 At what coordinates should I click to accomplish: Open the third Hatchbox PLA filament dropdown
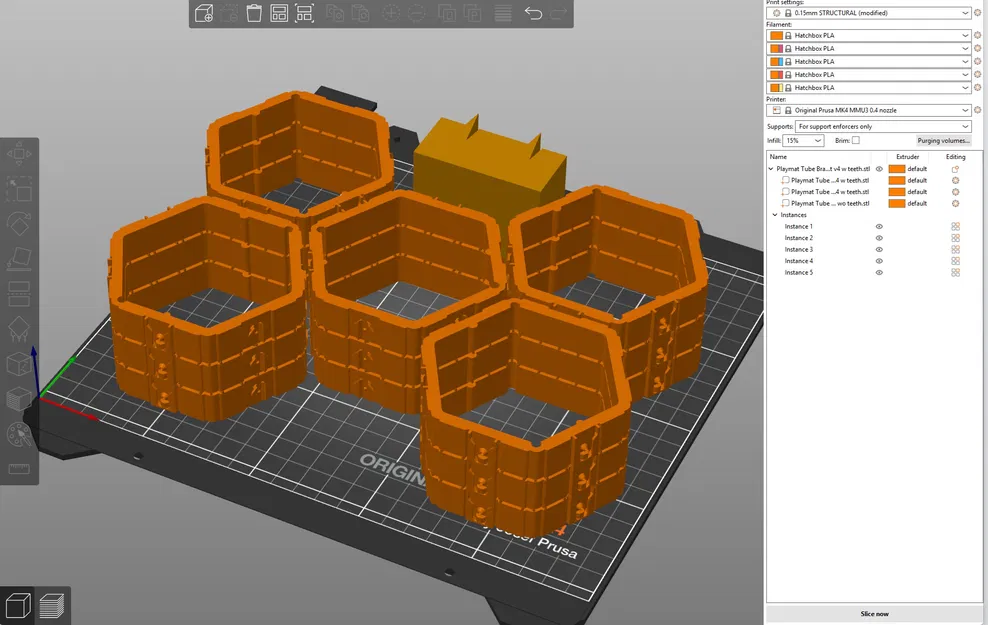869,62
